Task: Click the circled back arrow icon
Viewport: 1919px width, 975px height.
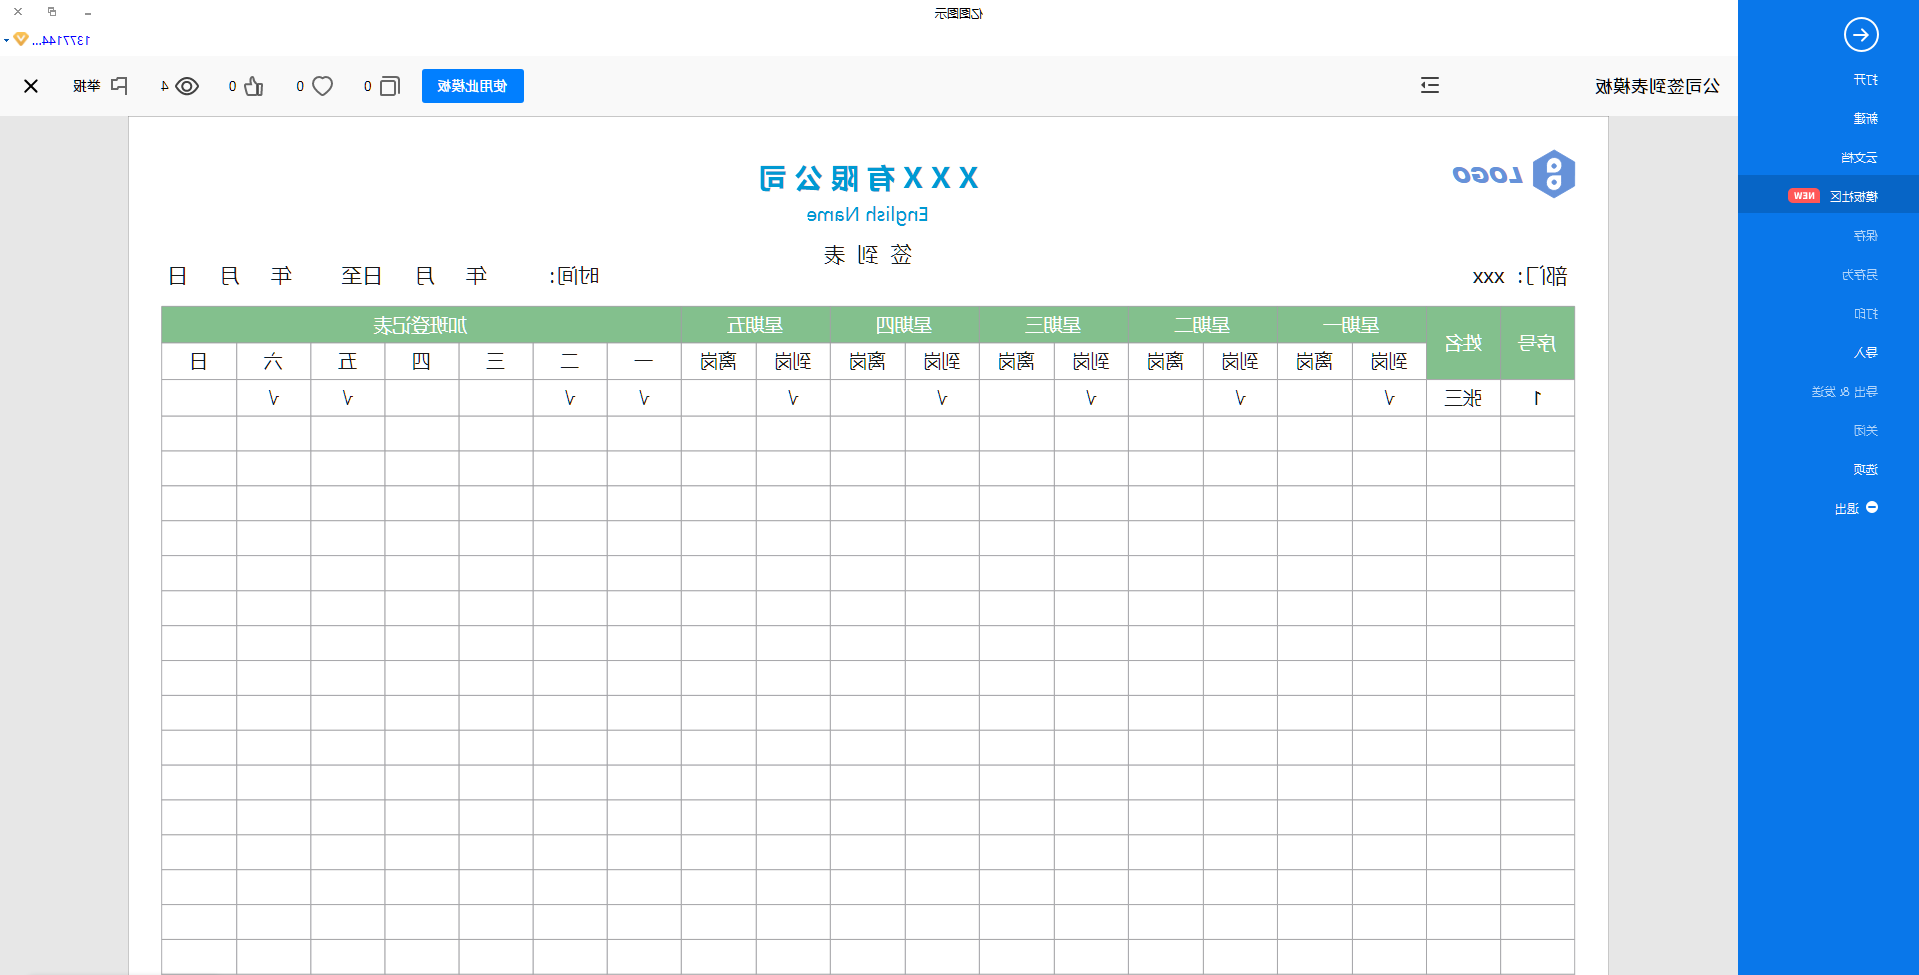Action: [x=1861, y=35]
